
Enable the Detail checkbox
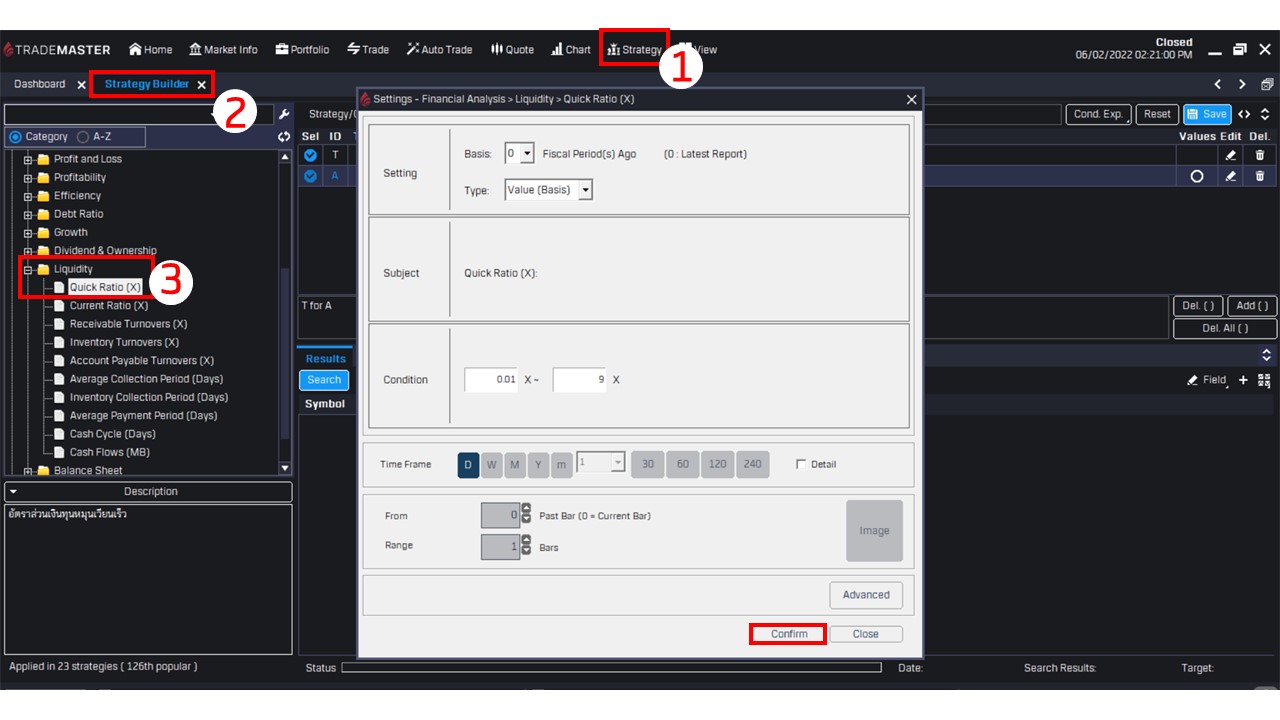point(801,464)
